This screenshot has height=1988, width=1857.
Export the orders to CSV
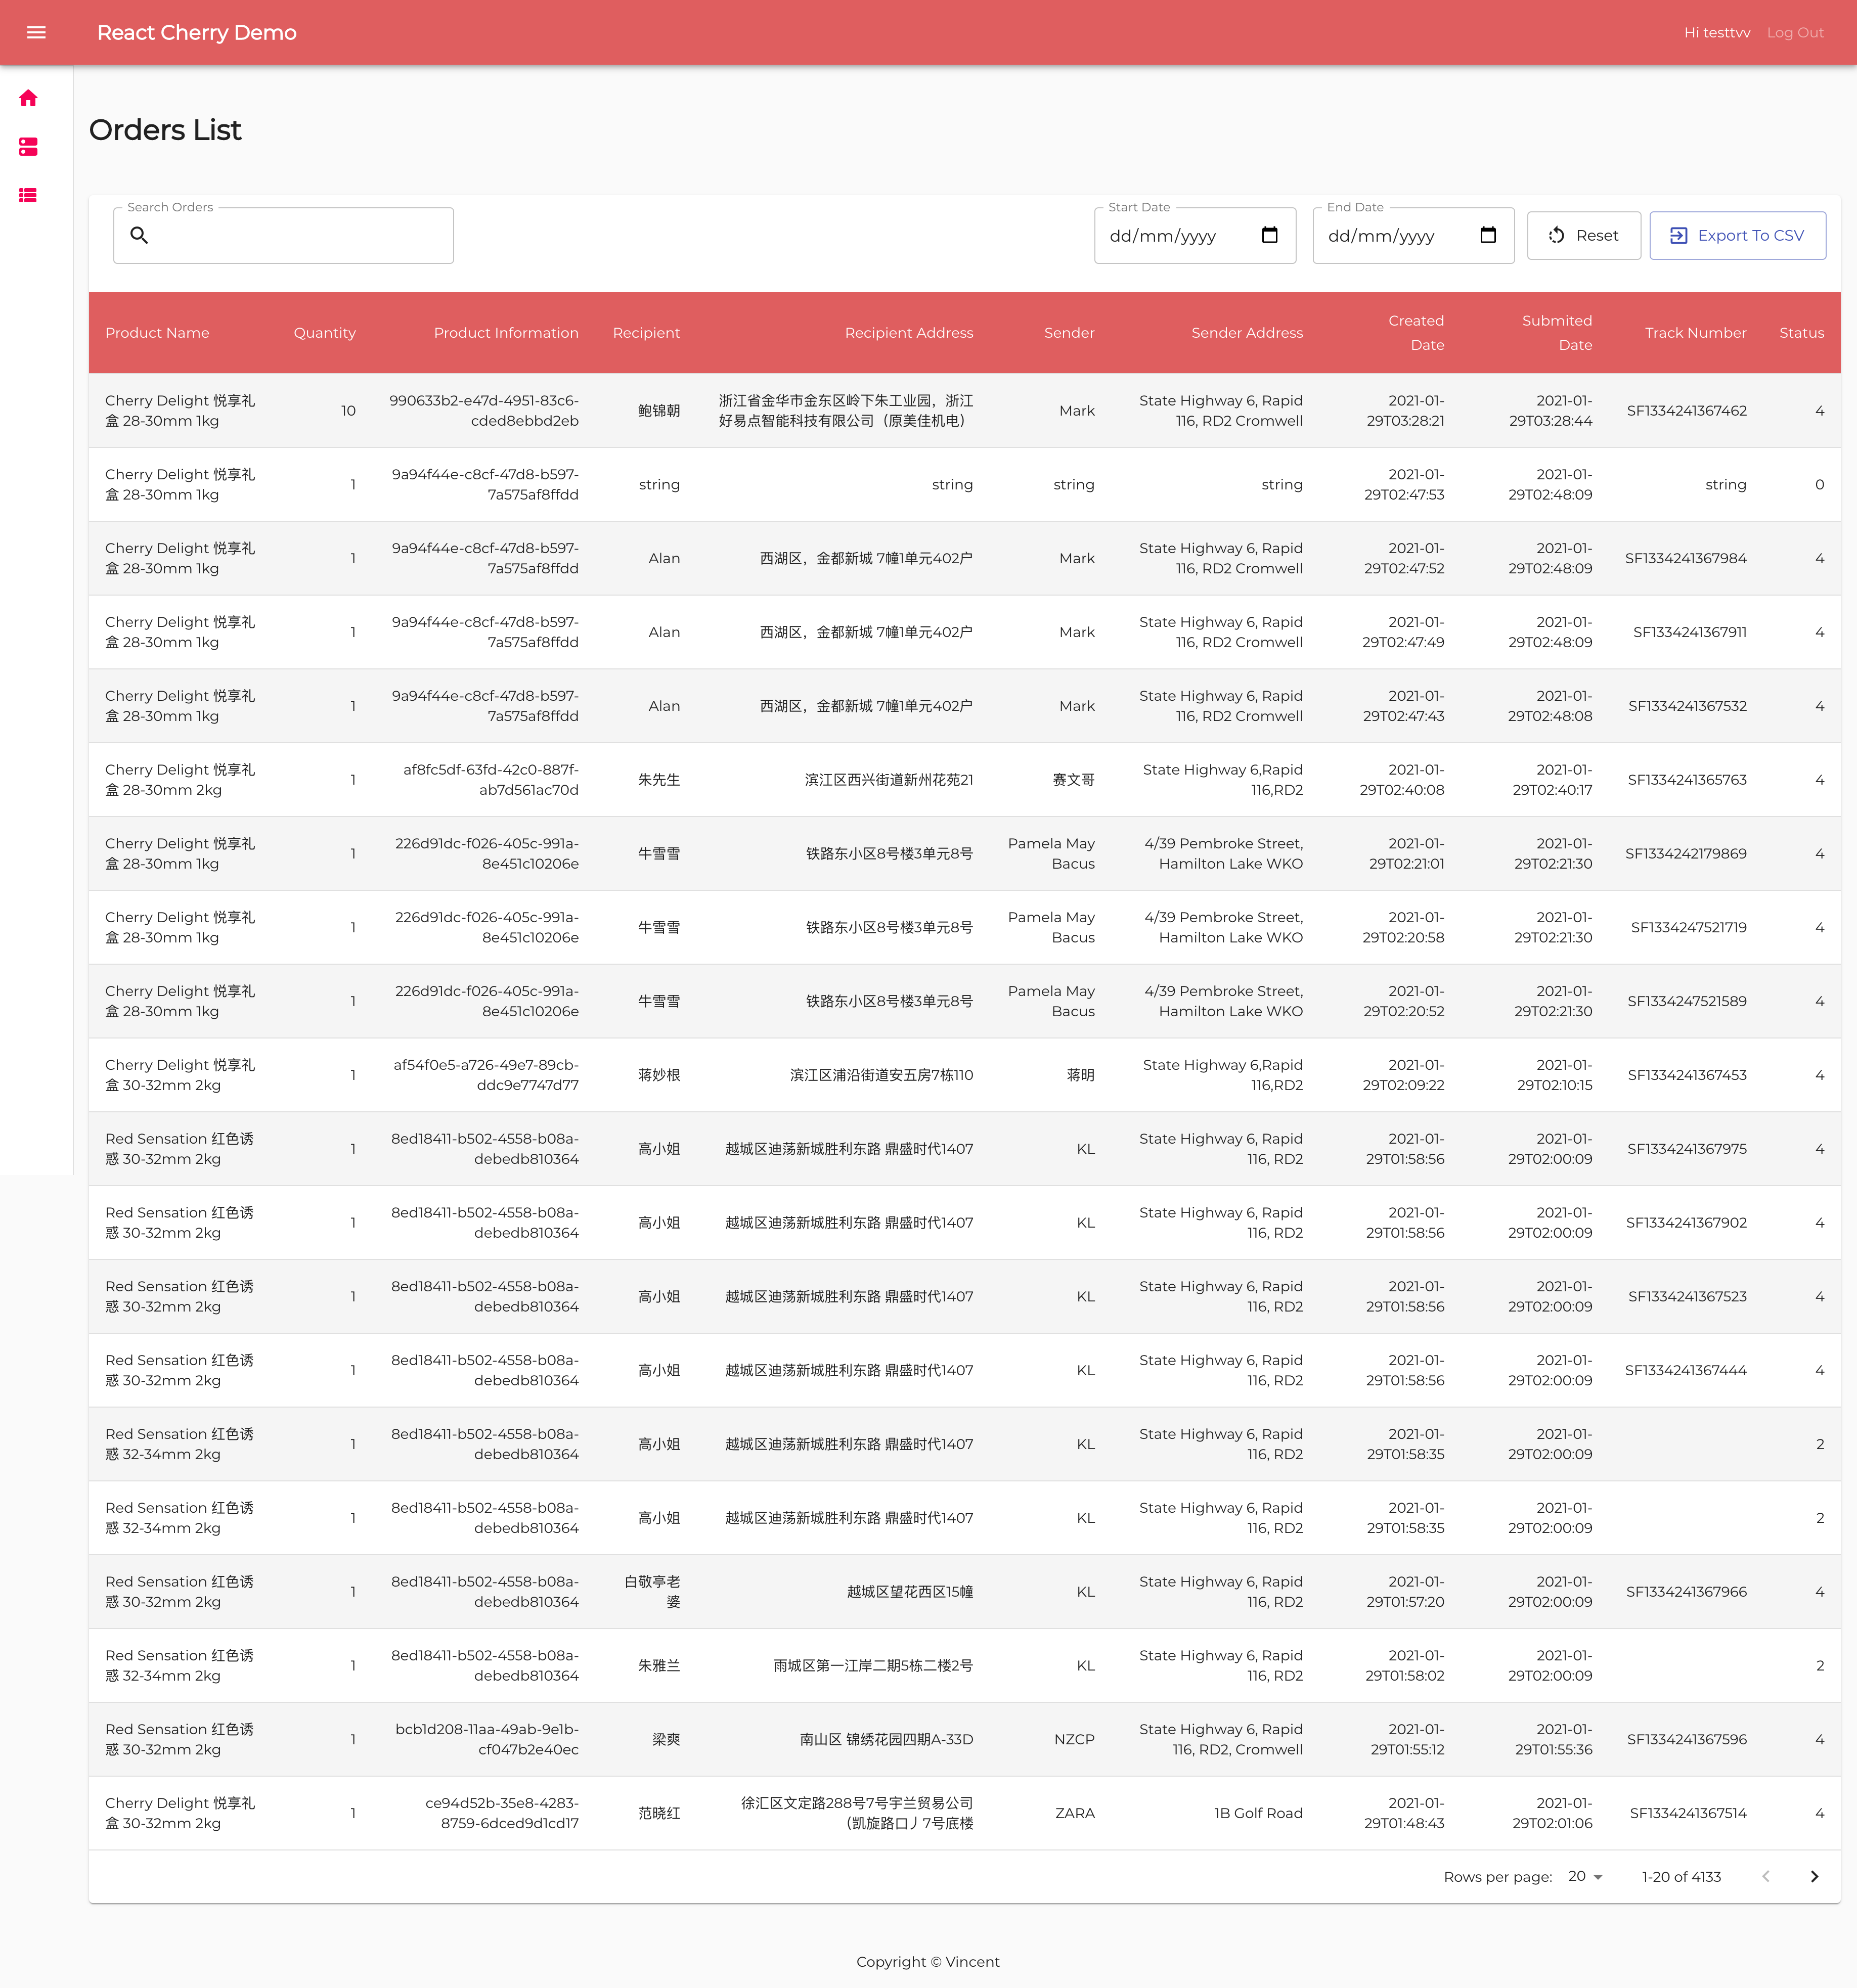(x=1737, y=235)
